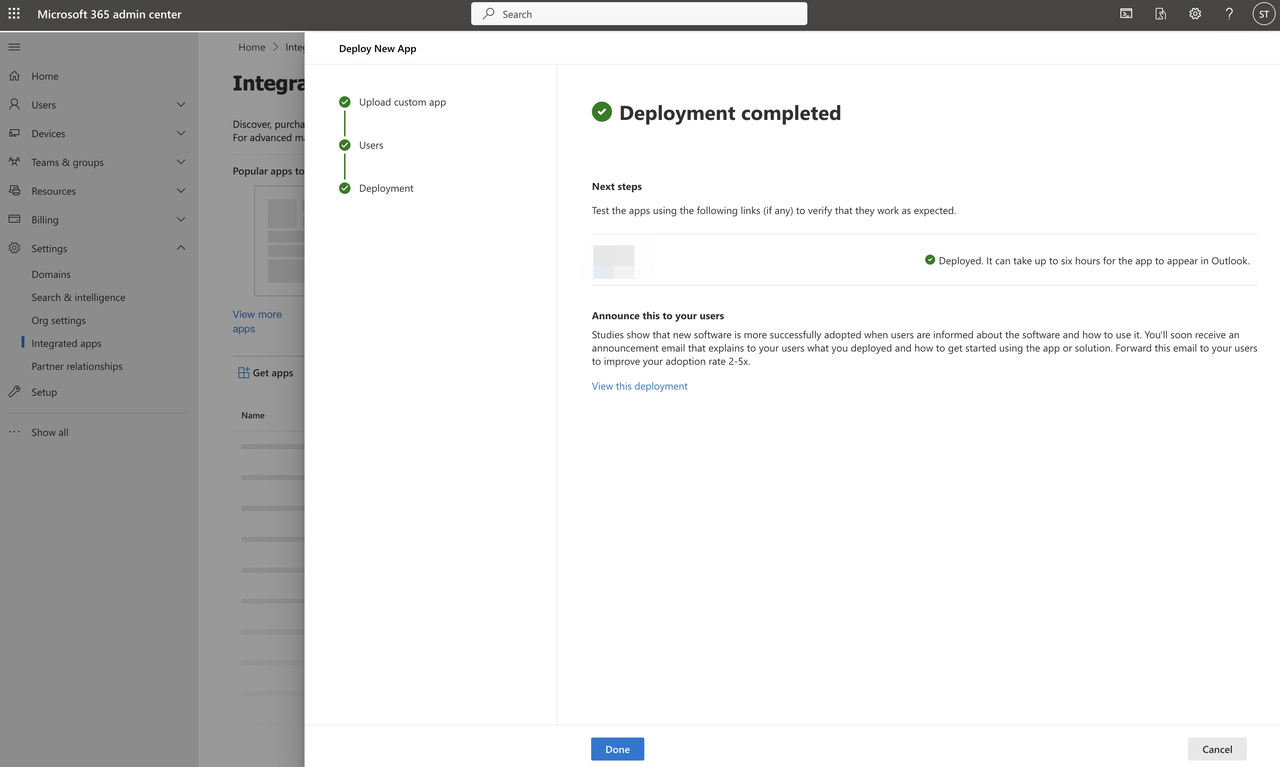Click the Cancel button
Viewport: 1280px width, 767px height.
click(1217, 749)
